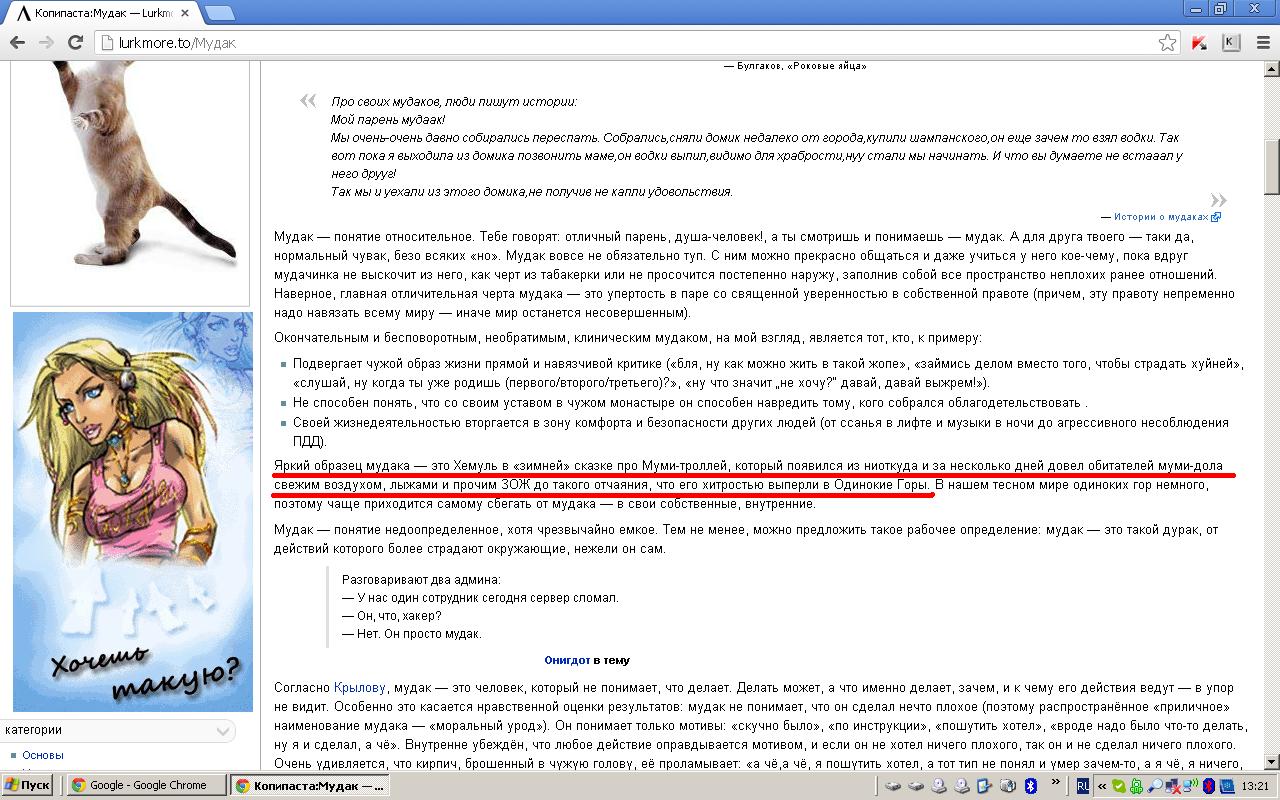This screenshot has width=1280, height=800.
Task: Open the wireless network tray icon
Action: (1189, 786)
